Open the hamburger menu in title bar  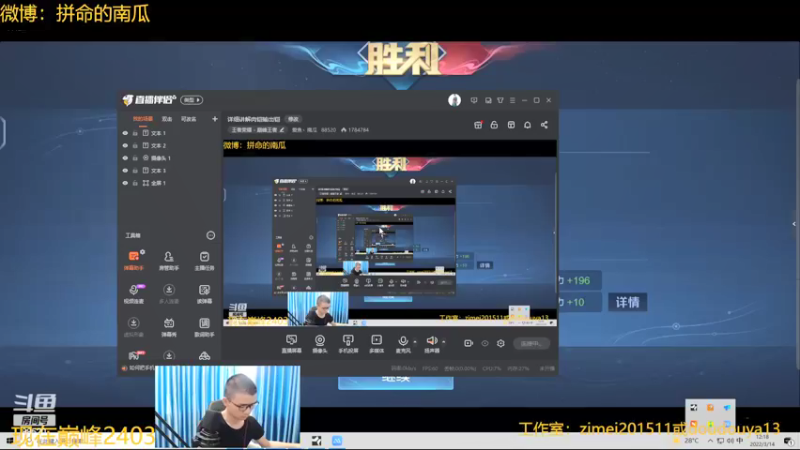[x=512, y=101]
